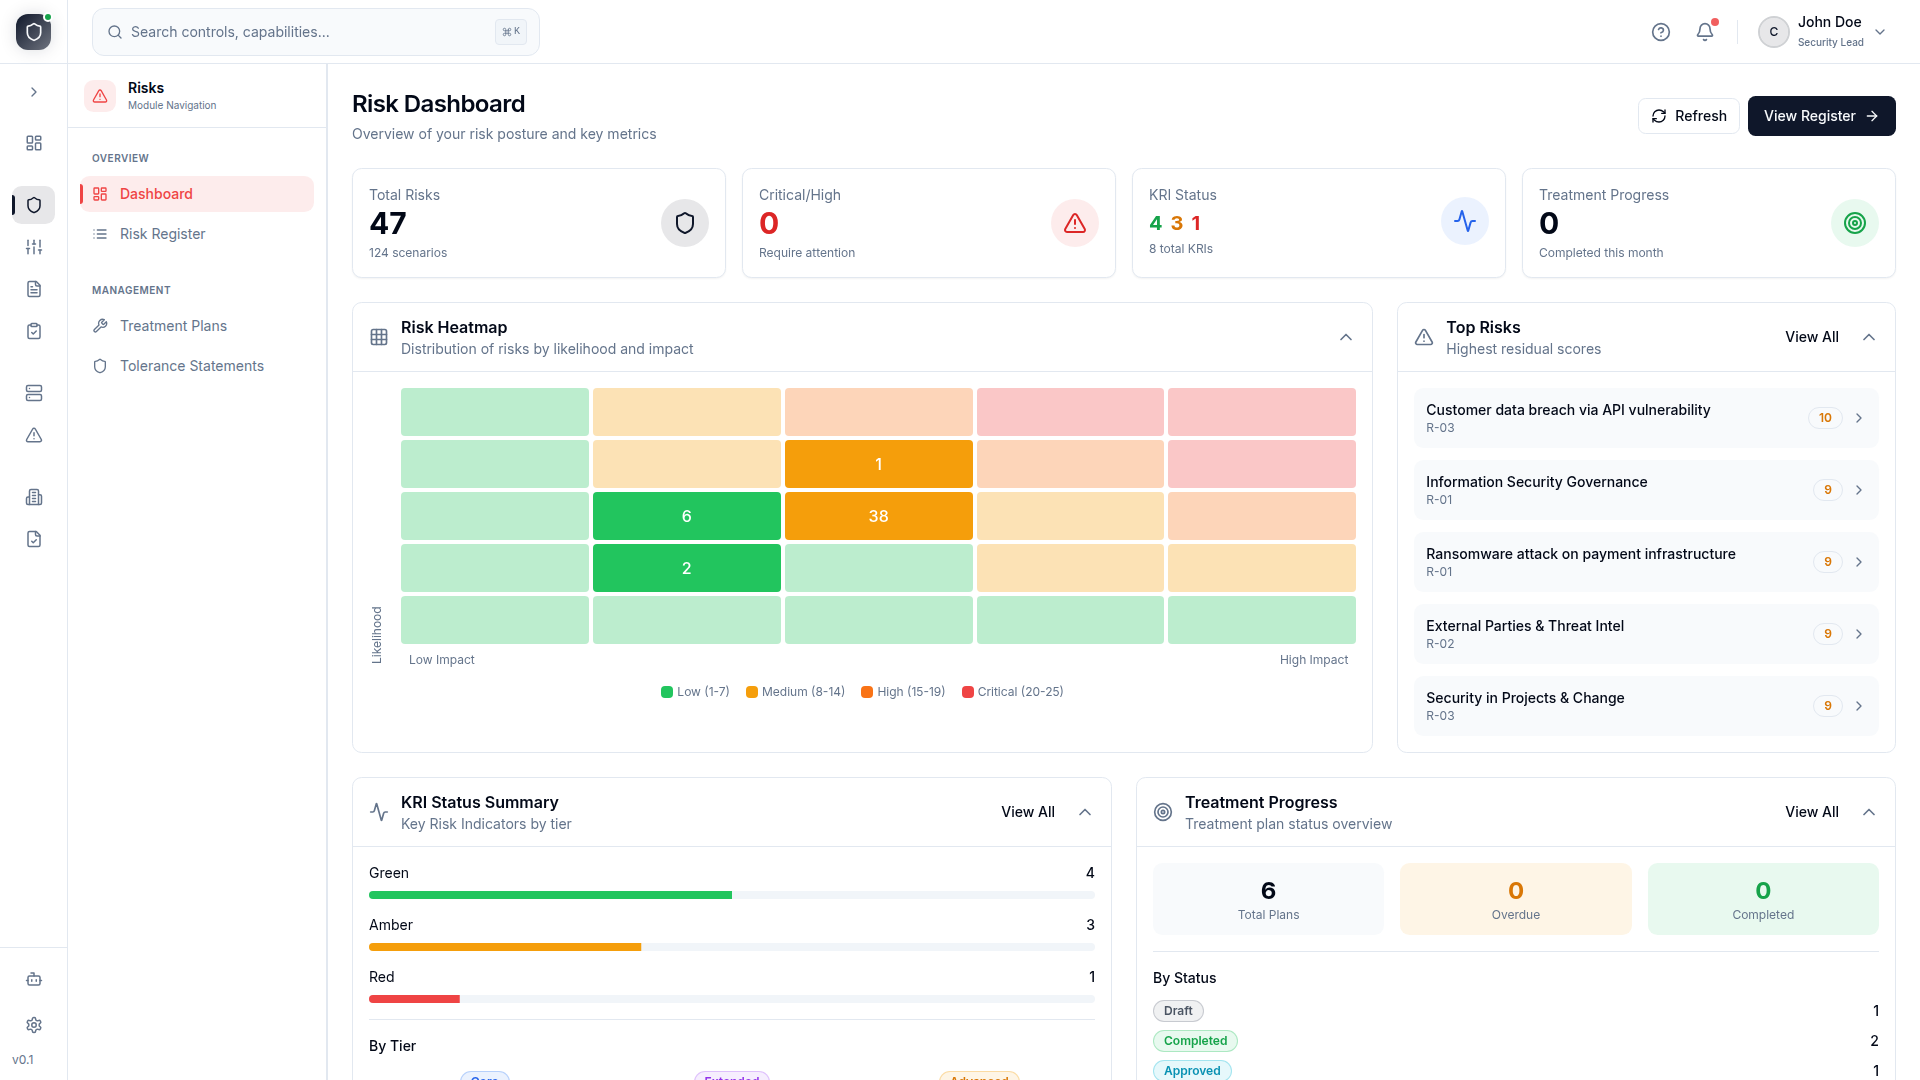Open the bot assistant icon in left rail
Screen dimensions: 1920x1080
(x=34, y=979)
